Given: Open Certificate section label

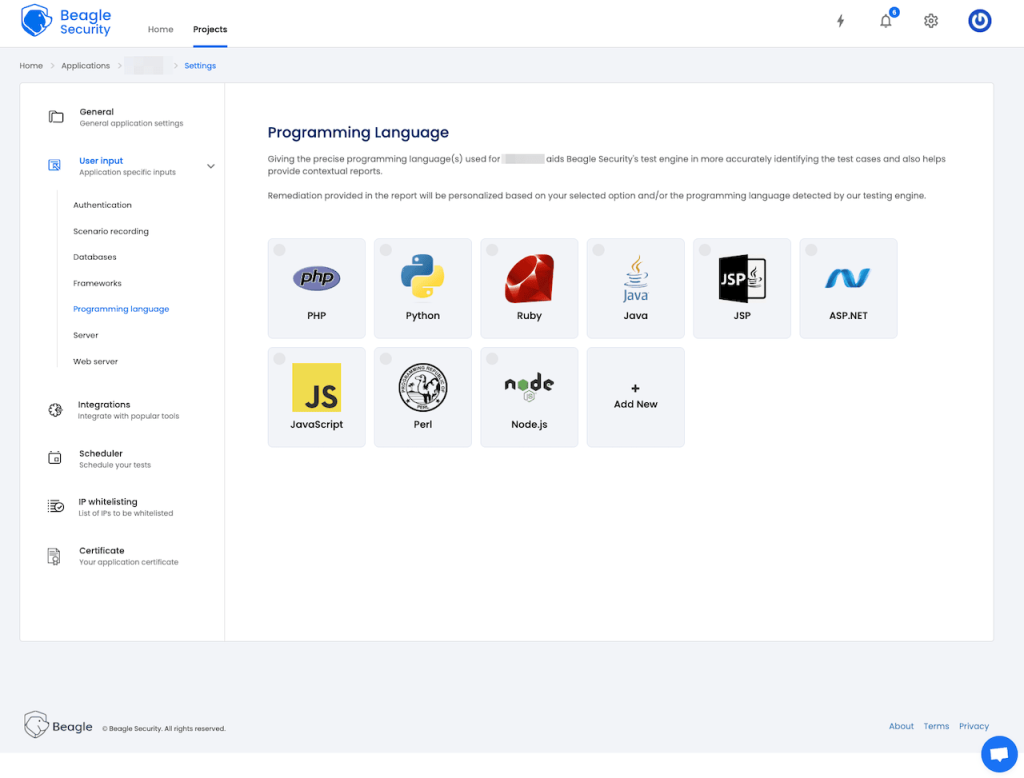Looking at the screenshot, I should [129, 556].
